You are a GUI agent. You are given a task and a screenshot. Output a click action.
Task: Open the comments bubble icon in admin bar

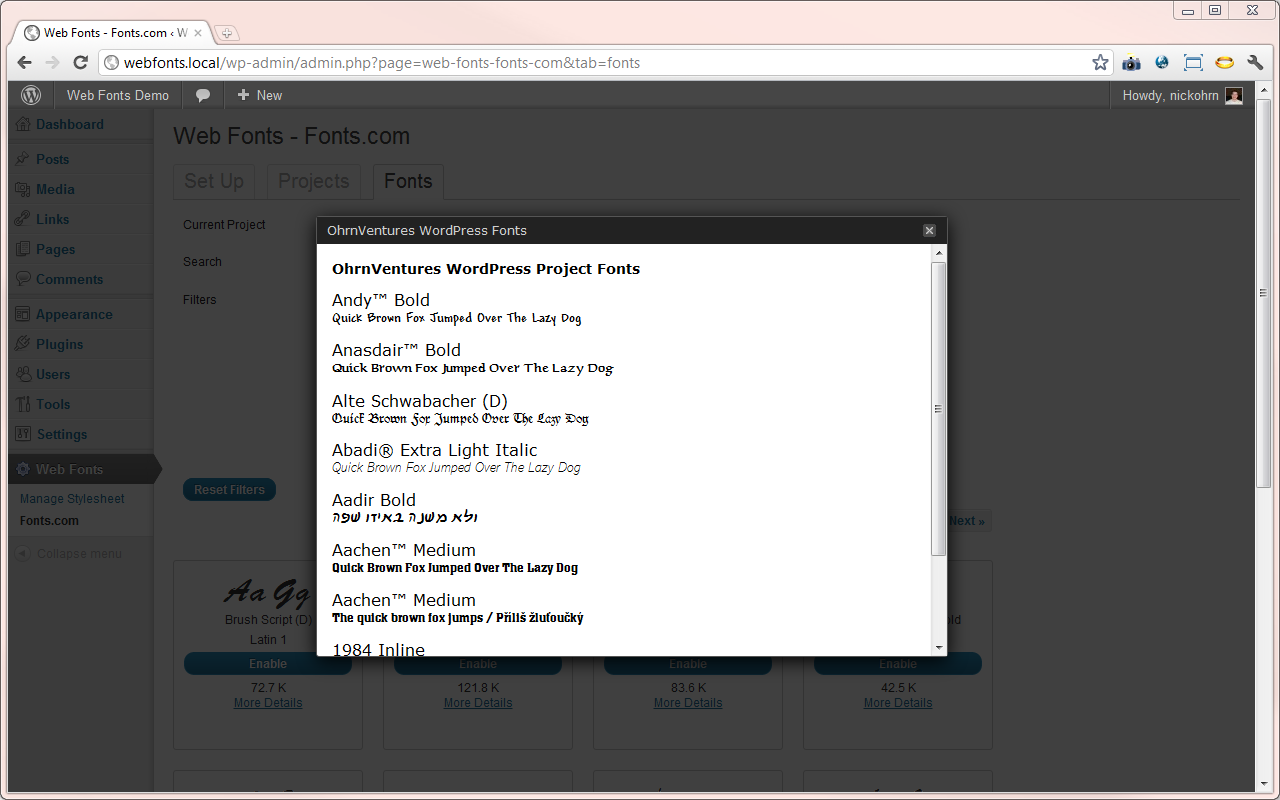click(x=203, y=95)
